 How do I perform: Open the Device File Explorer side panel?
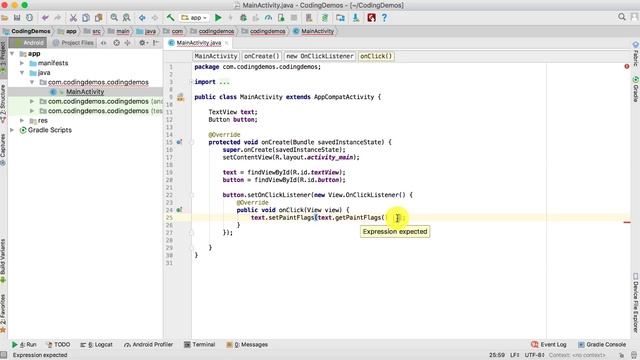coord(636,303)
